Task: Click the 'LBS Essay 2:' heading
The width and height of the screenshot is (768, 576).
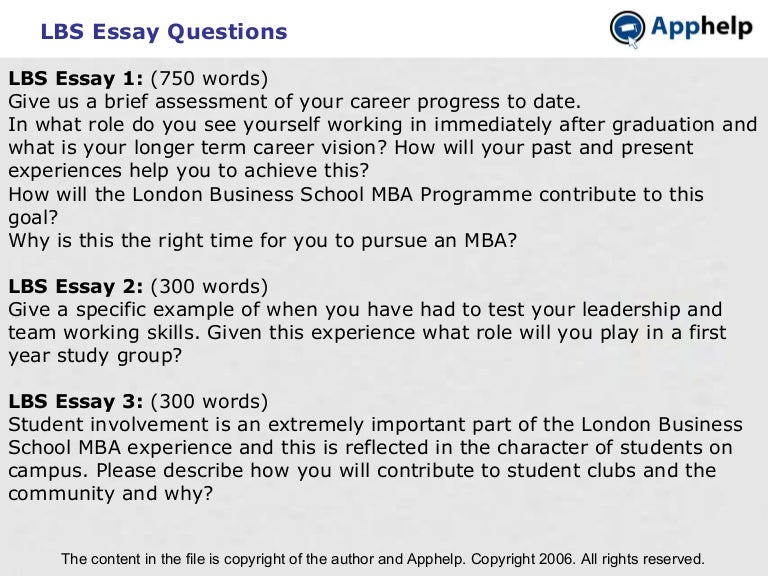Action: click(76, 286)
